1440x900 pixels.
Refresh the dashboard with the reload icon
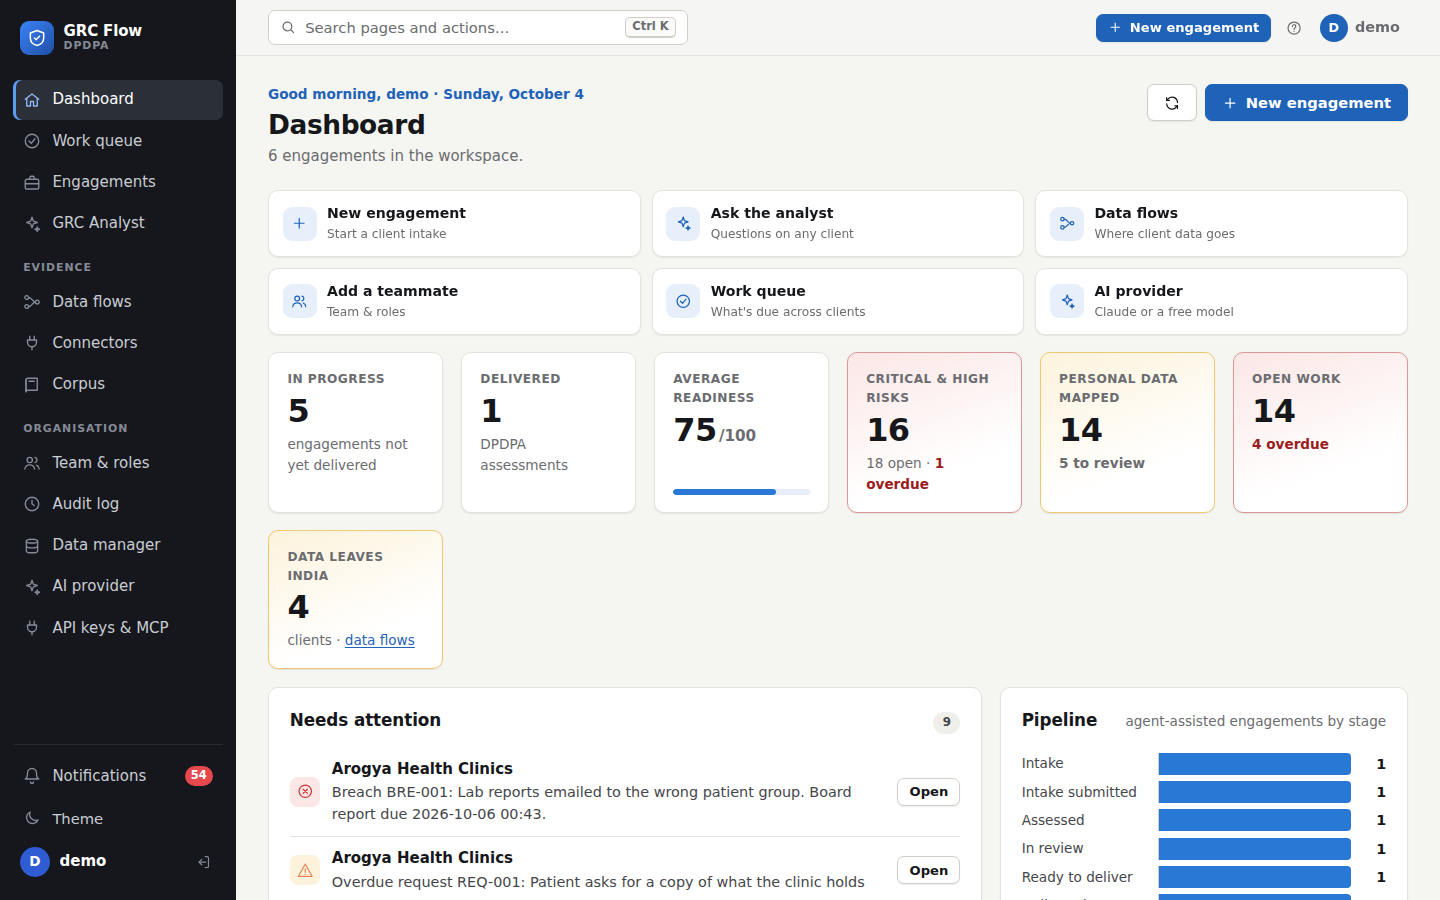pos(1172,103)
